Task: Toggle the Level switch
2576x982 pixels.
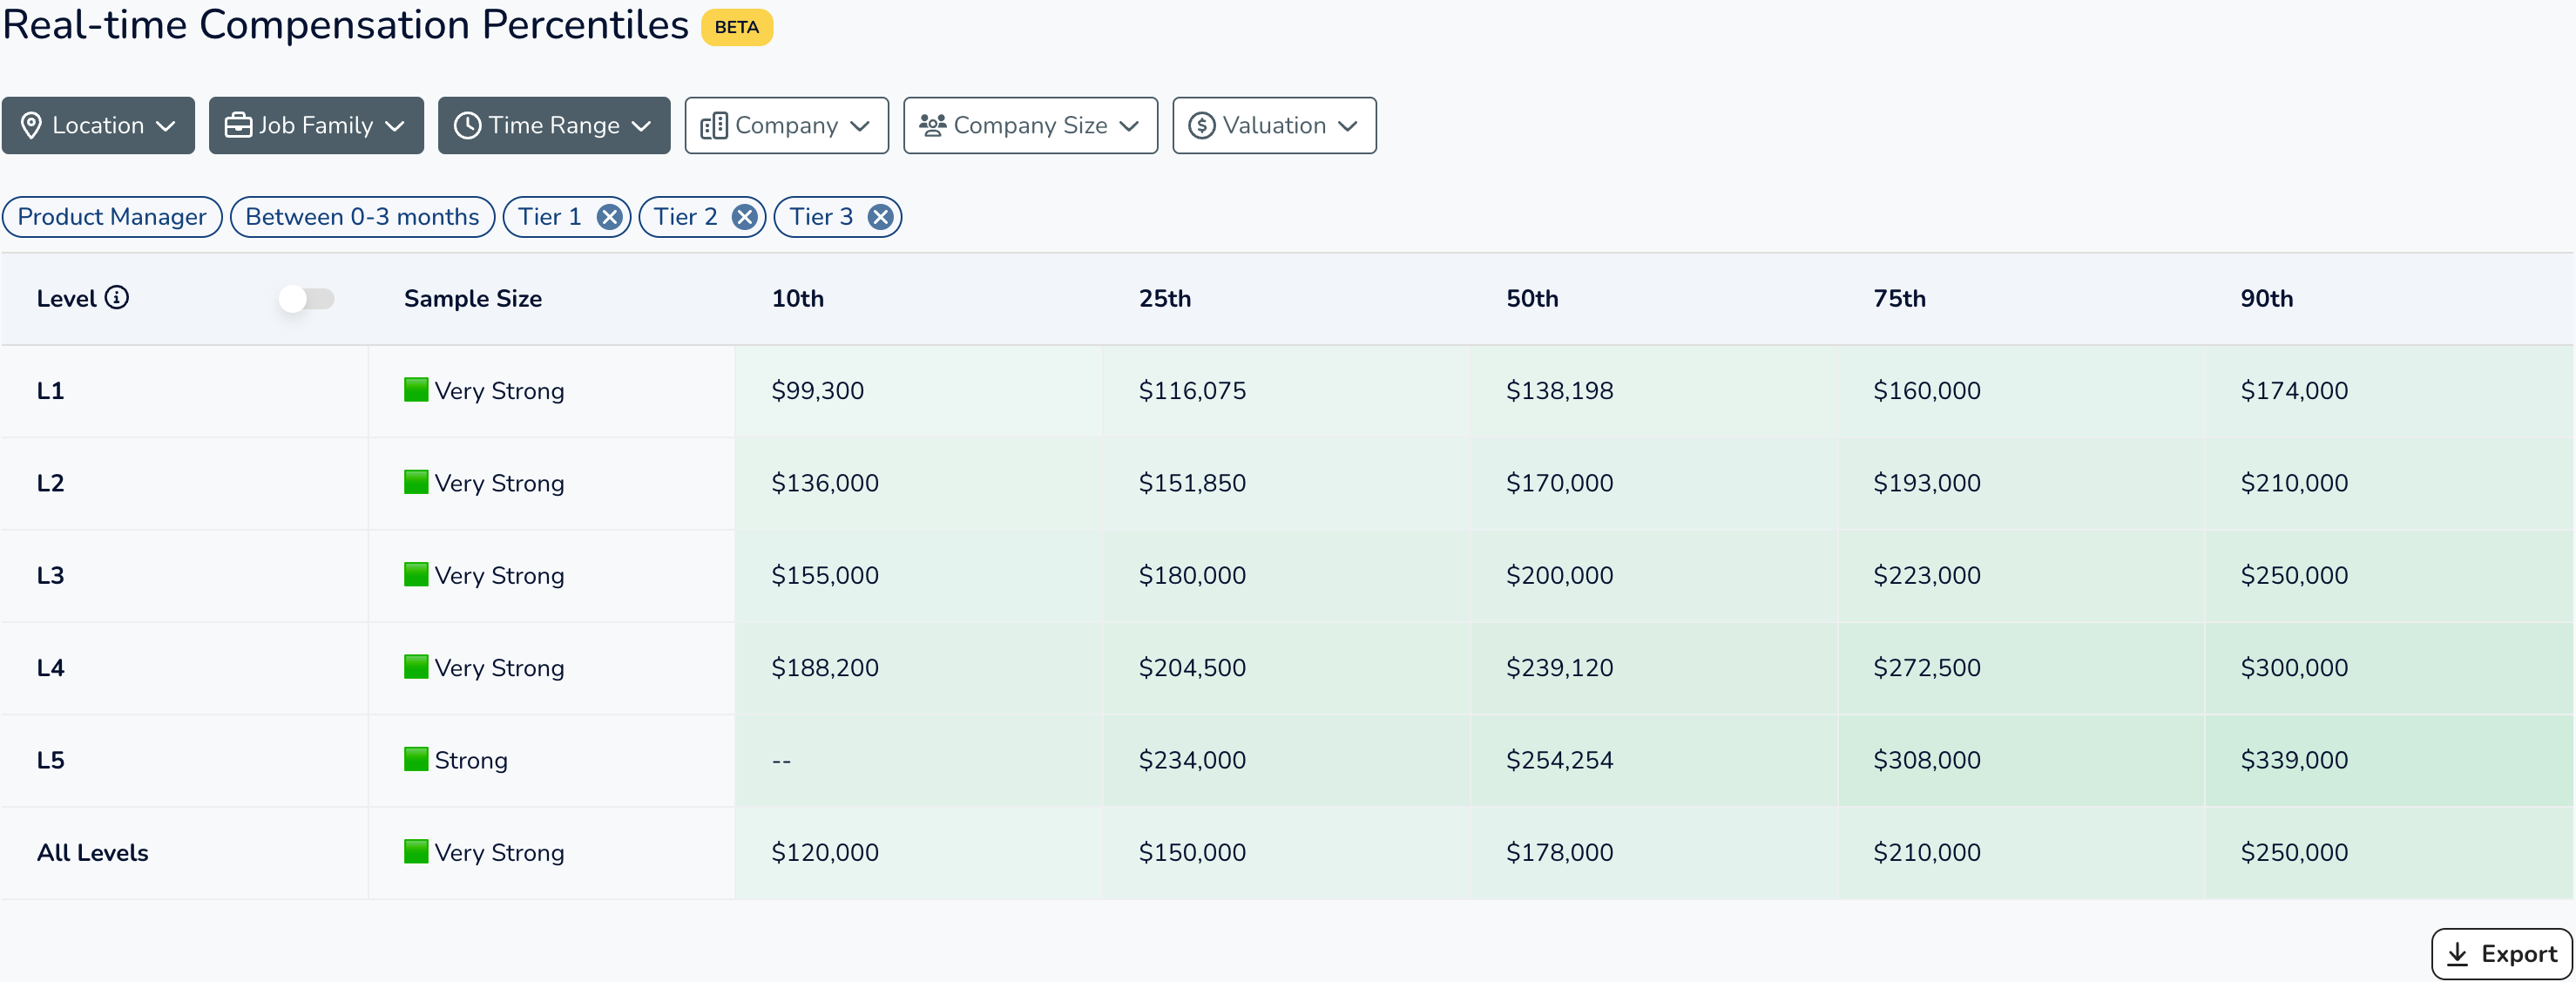Action: [x=306, y=298]
